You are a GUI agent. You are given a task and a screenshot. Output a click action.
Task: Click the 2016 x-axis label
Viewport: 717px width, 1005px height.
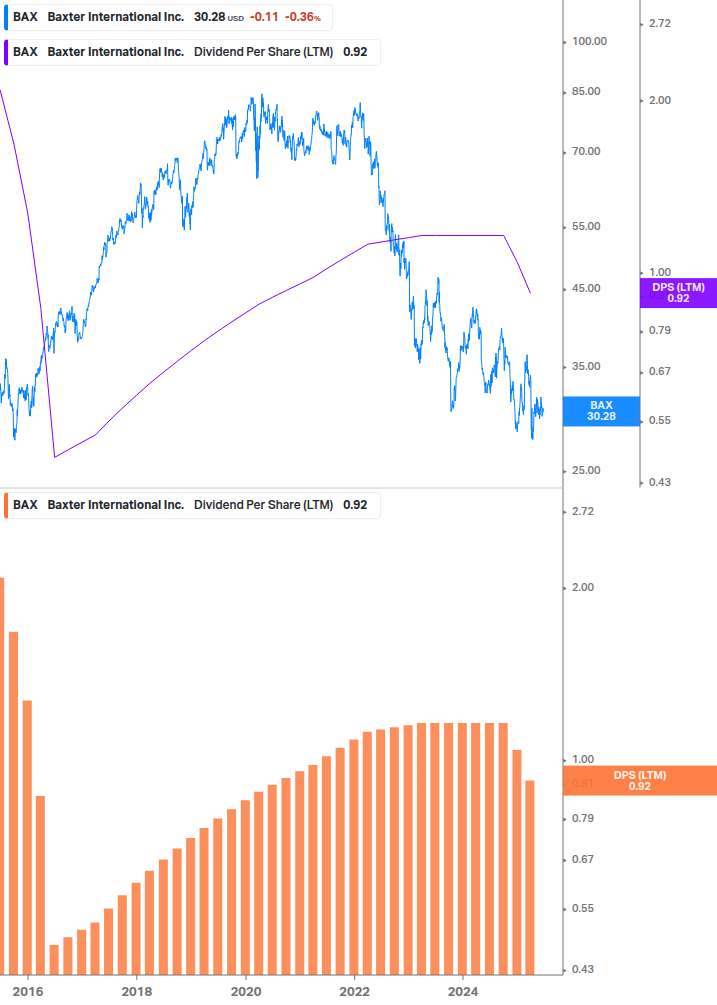28,992
